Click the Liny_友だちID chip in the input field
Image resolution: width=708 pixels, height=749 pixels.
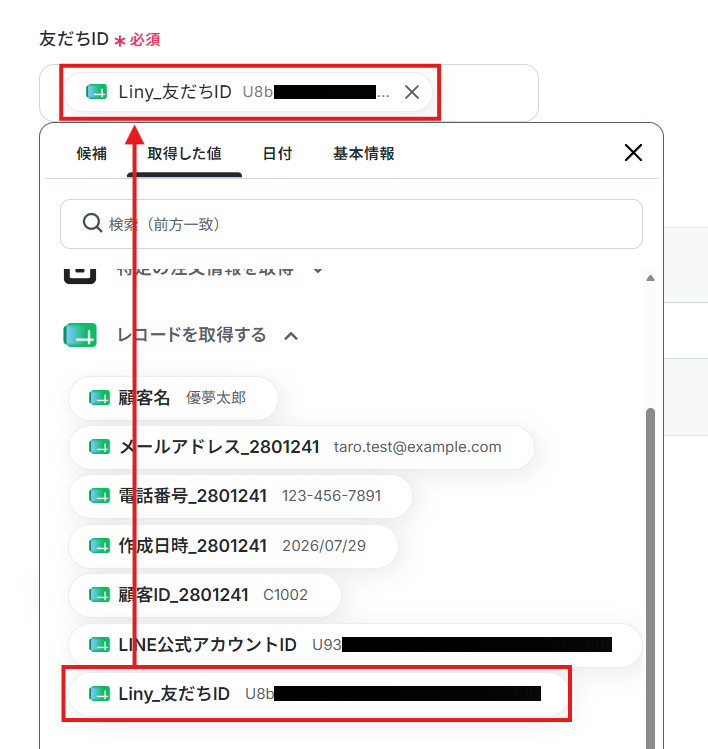[x=248, y=92]
